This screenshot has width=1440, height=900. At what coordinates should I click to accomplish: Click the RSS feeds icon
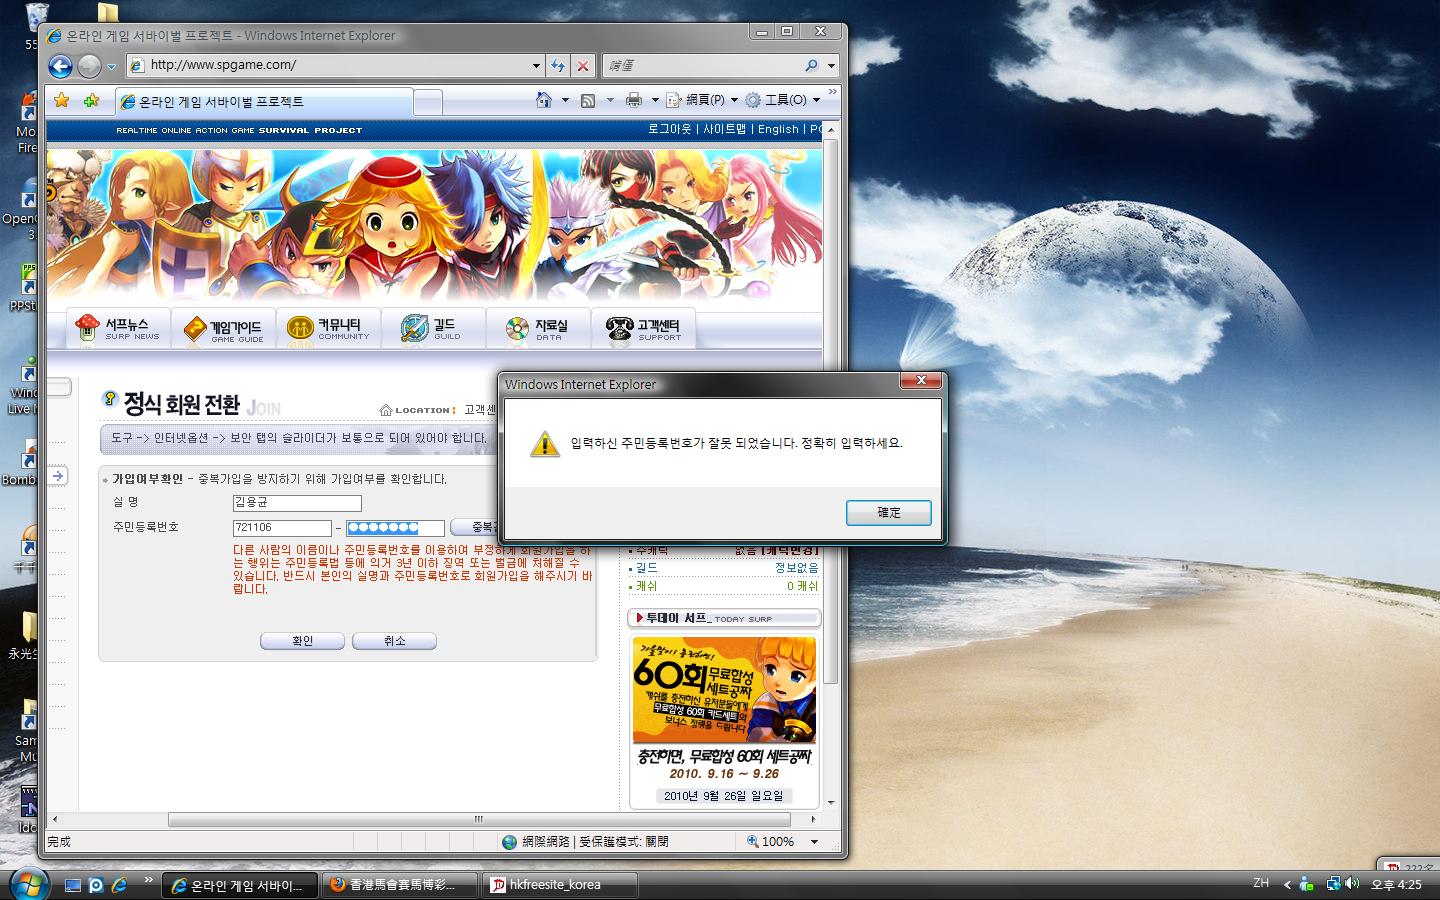point(588,100)
